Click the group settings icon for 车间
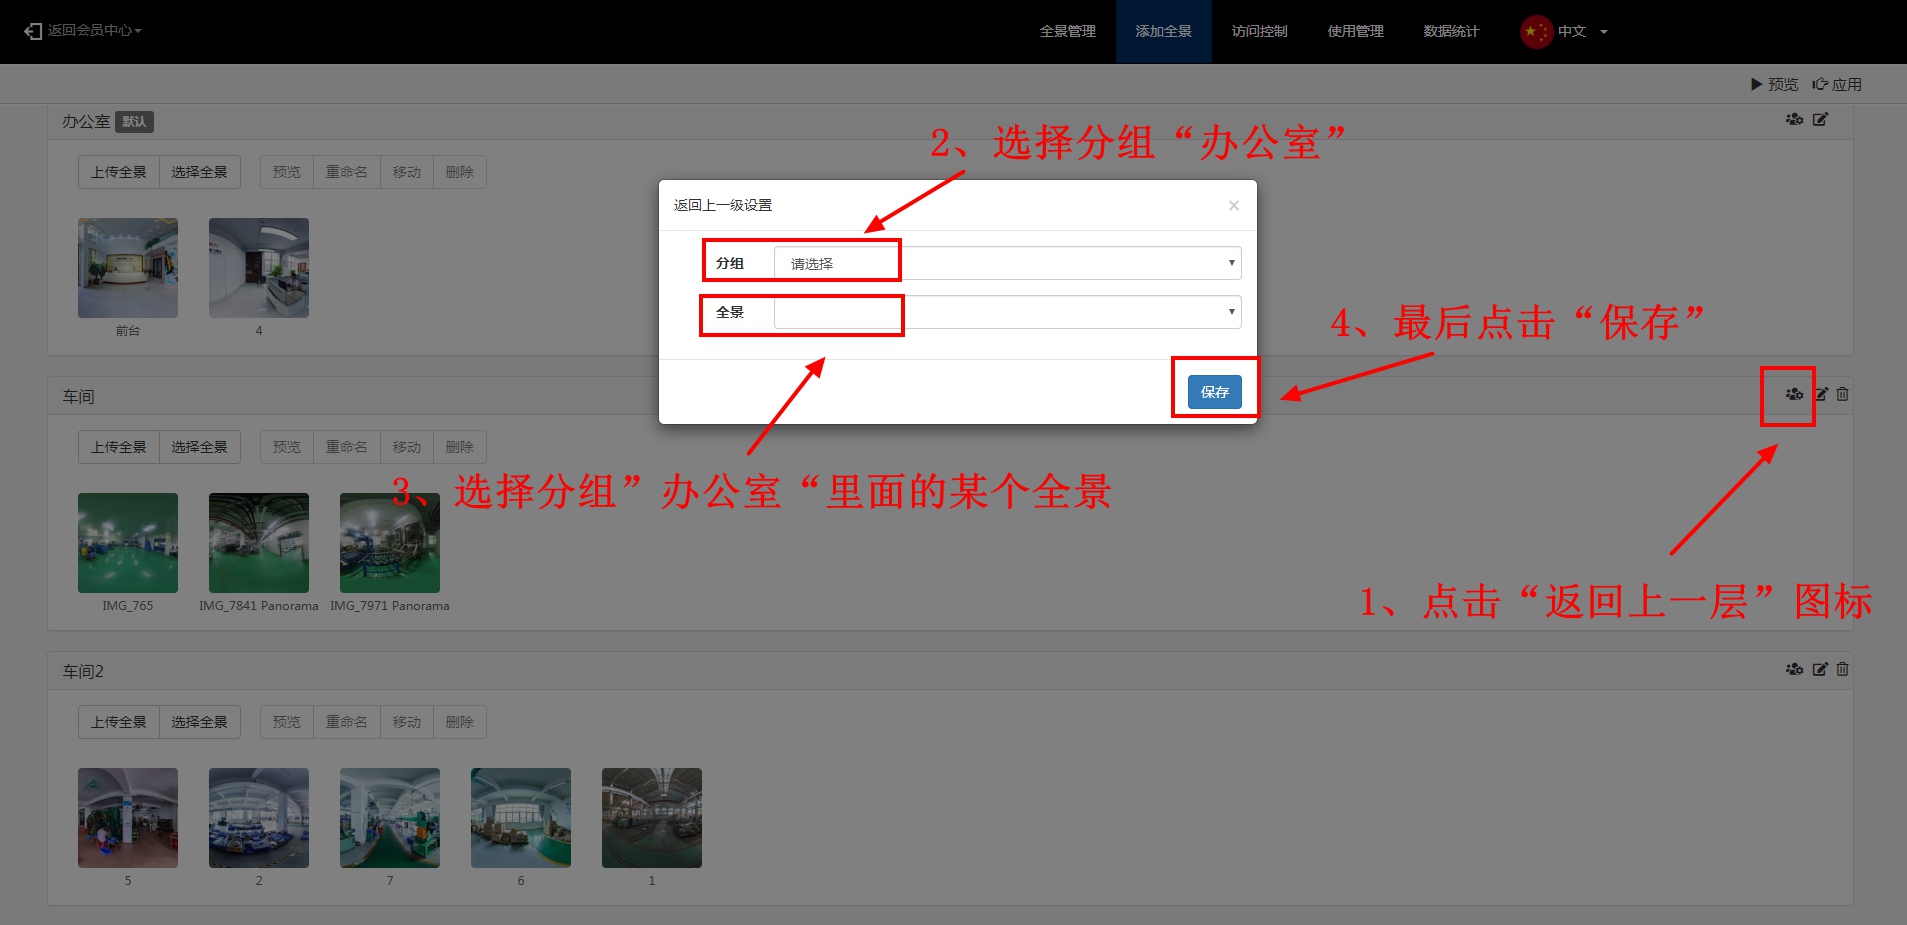Screen dimensions: 1907x925 1794,394
